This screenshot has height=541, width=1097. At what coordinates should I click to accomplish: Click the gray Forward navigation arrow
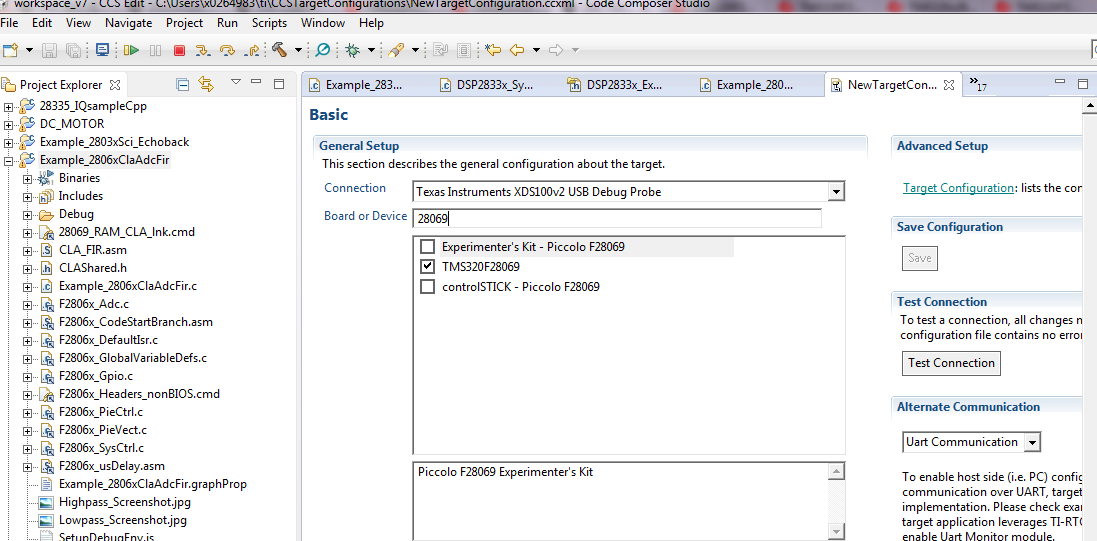pyautogui.click(x=556, y=50)
